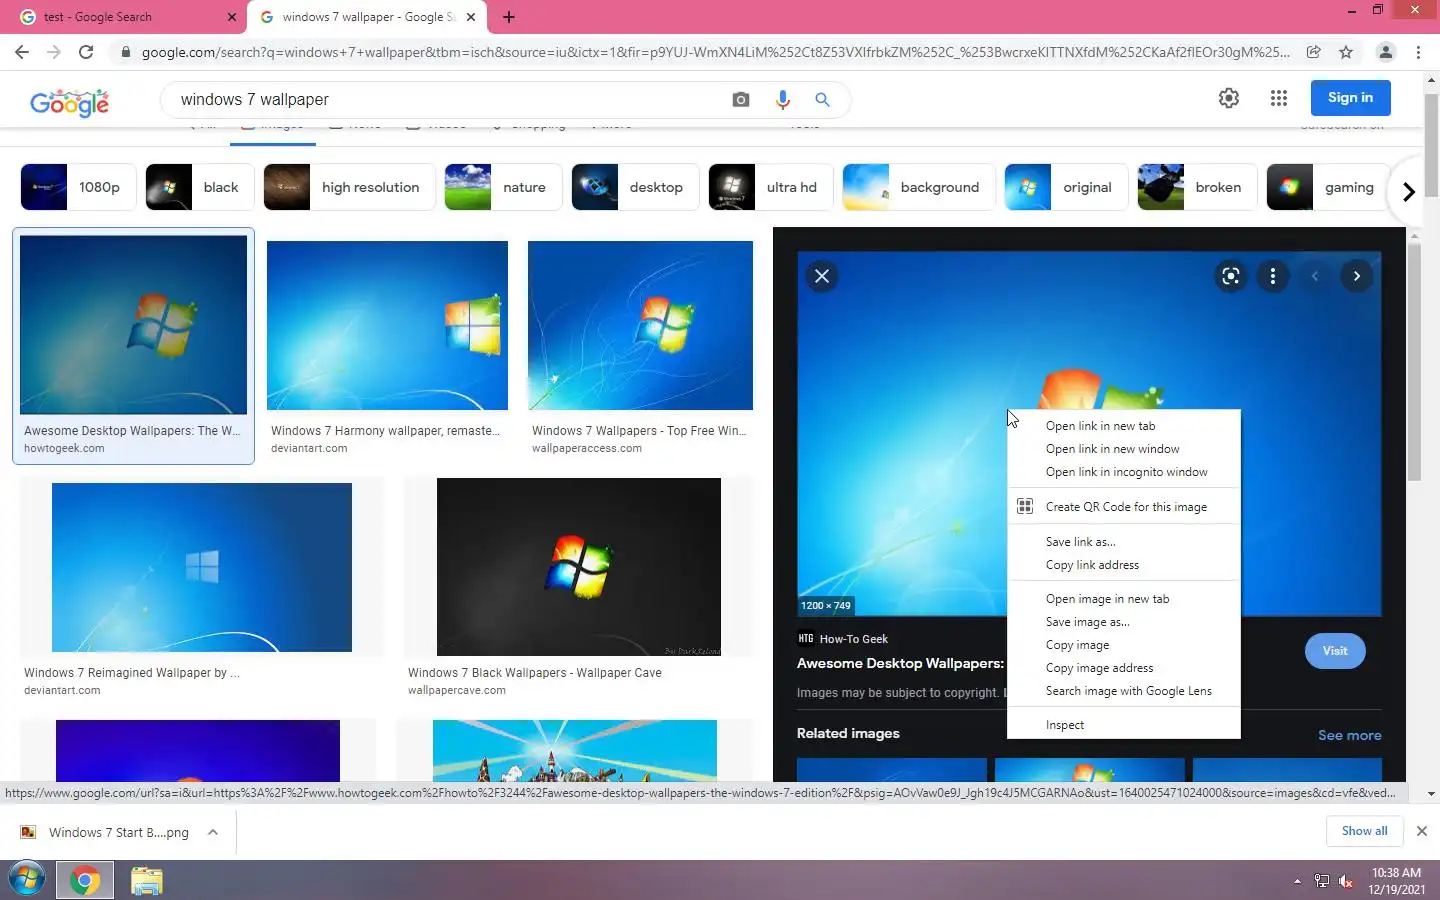
Task: Choose Save image as...
Action: tap(1124, 622)
